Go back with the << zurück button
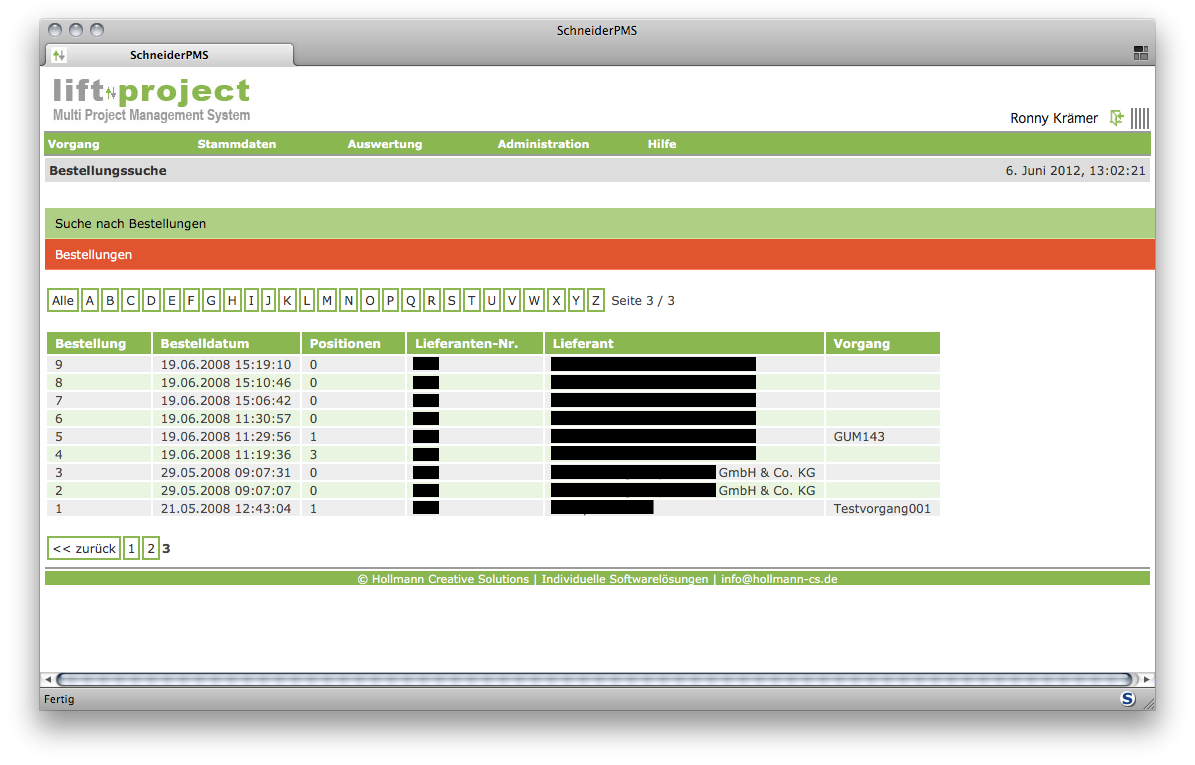 [x=84, y=548]
